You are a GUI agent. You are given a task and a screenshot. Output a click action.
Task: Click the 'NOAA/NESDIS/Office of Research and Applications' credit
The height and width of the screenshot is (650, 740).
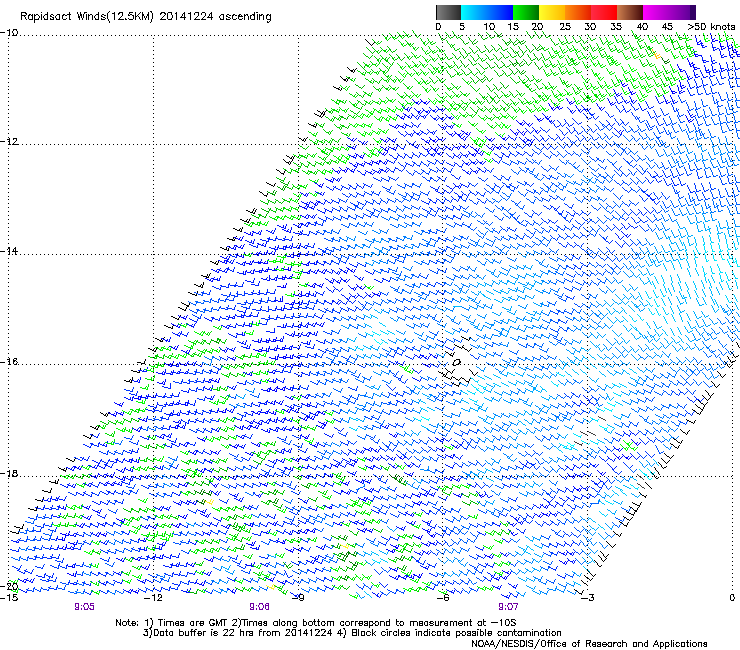tap(589, 644)
